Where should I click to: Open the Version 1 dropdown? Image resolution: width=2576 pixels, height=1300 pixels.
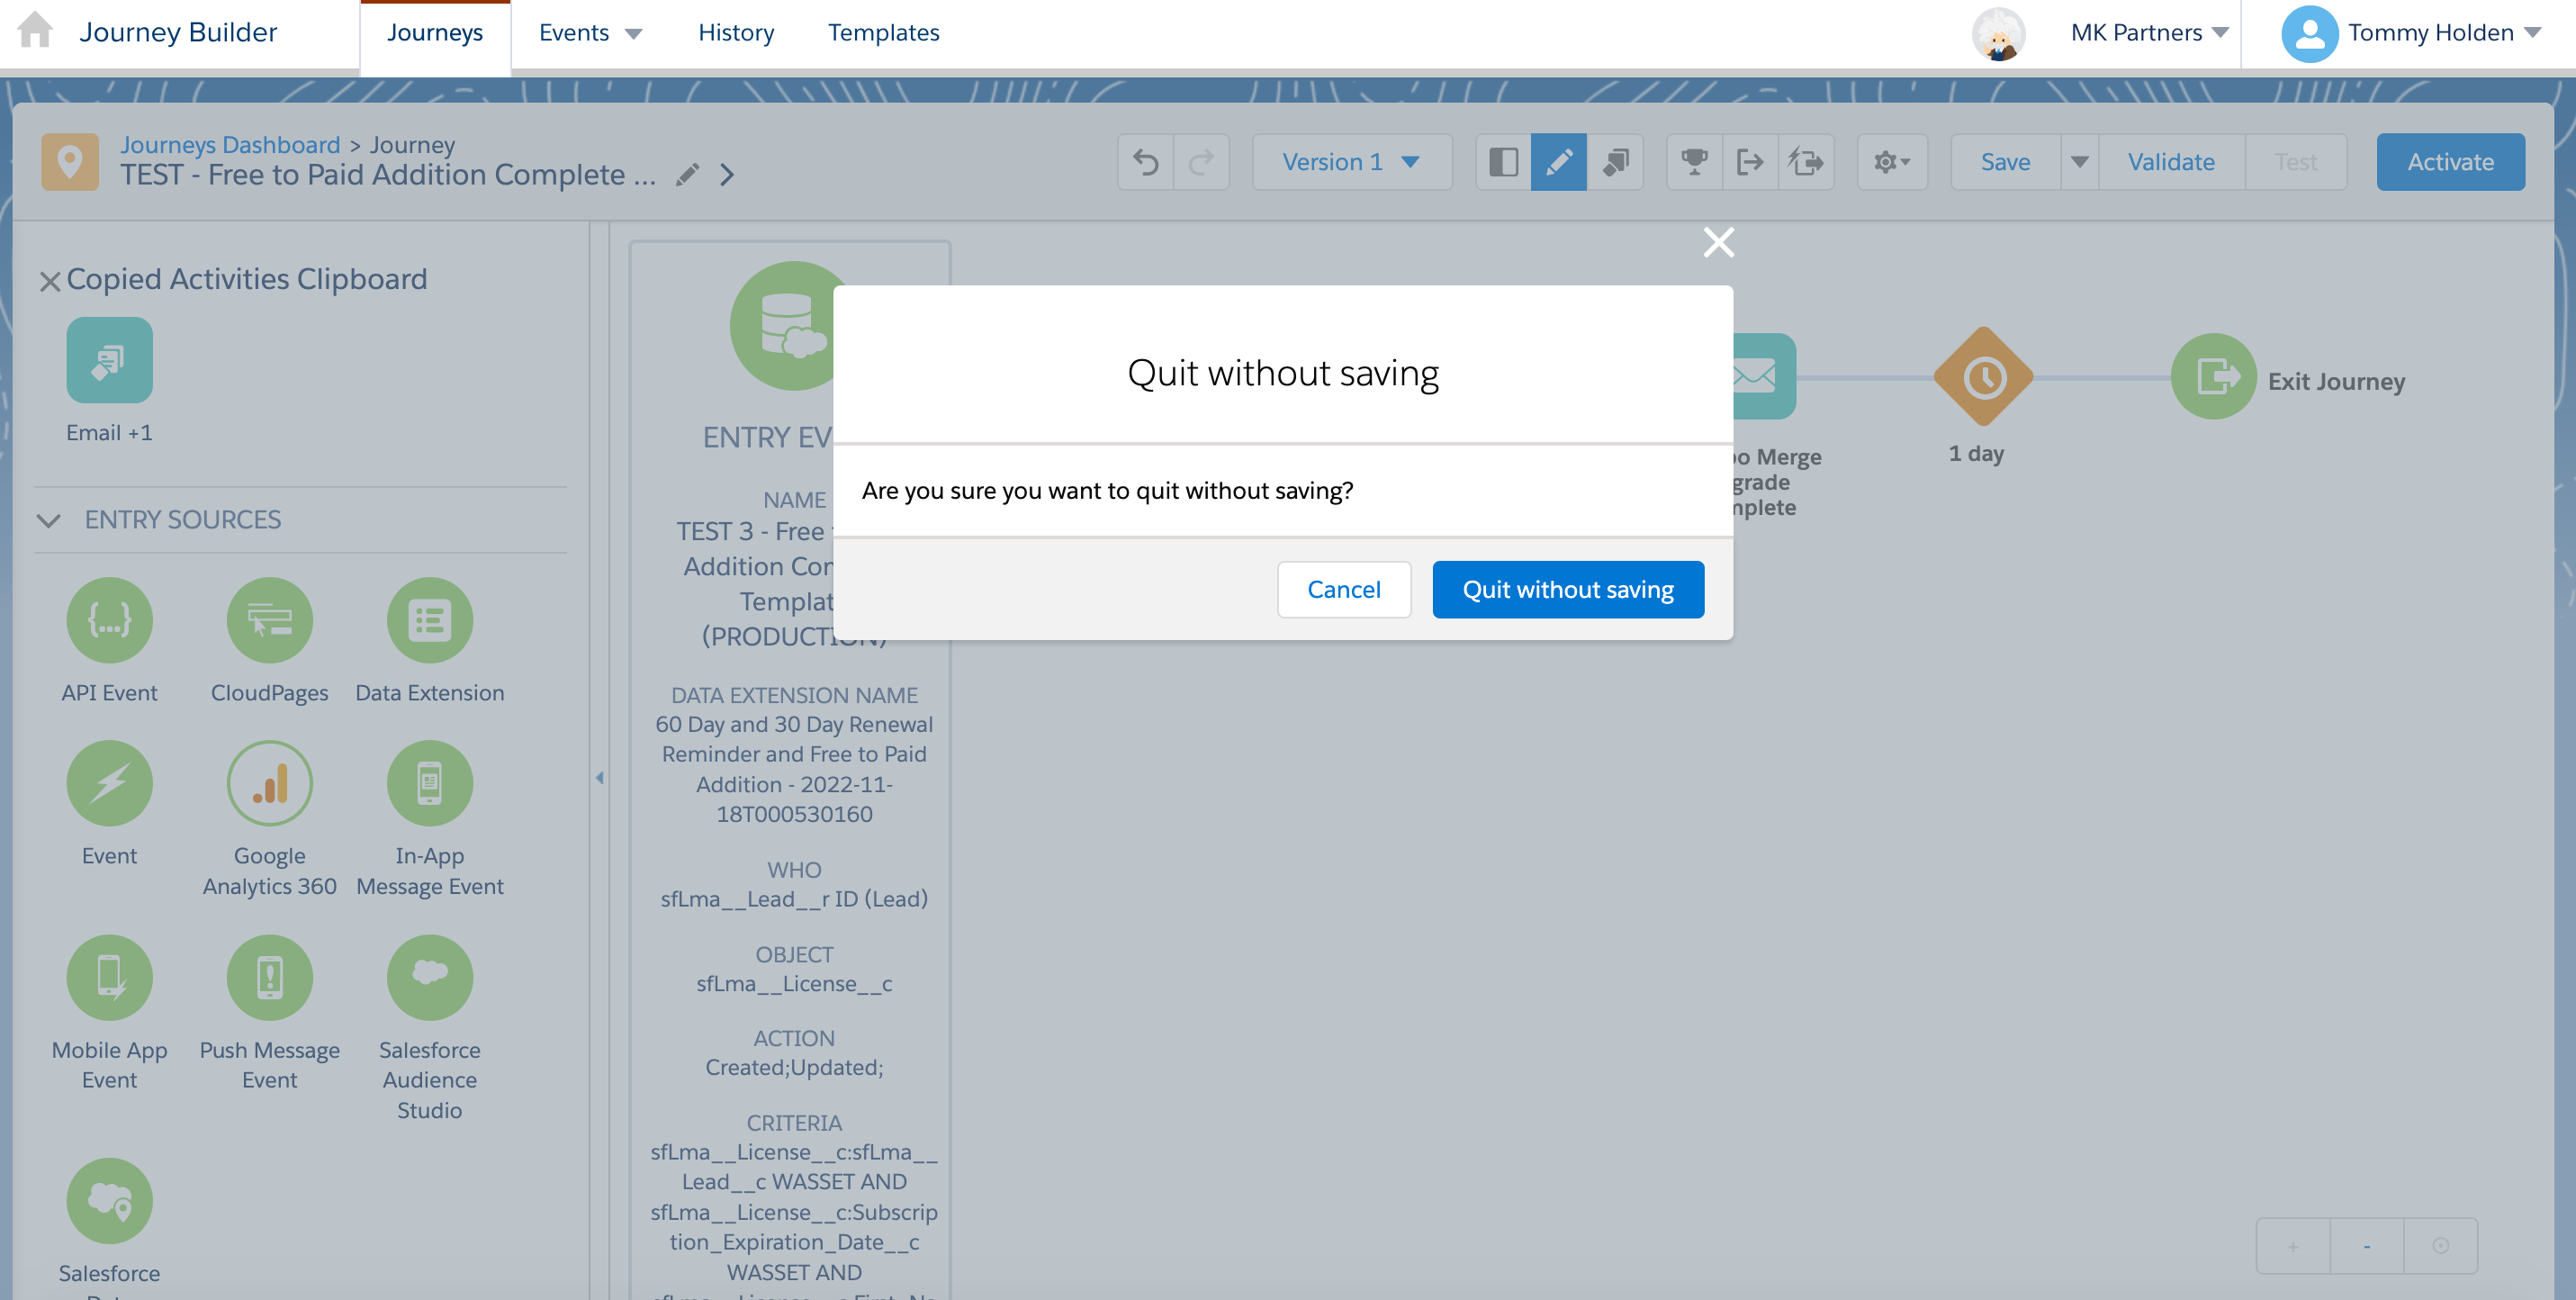1351,162
